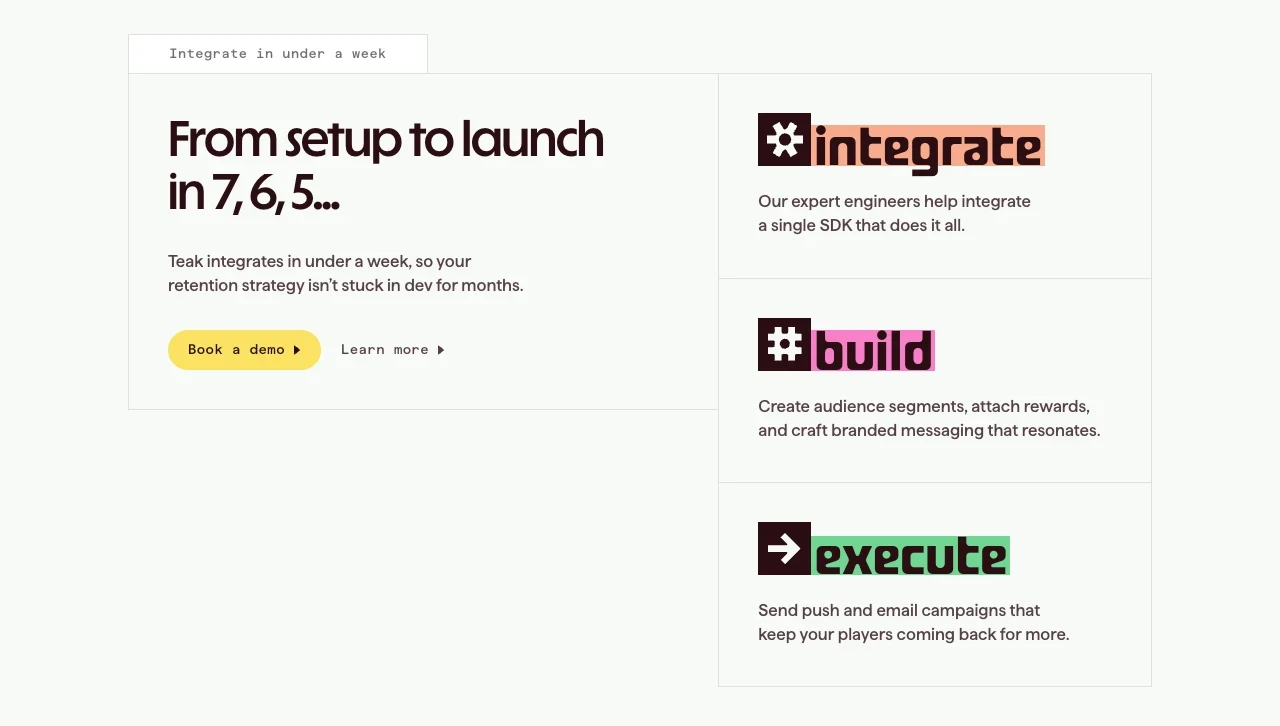
Task: Click the orange integrate wordmark
Action: [928, 148]
